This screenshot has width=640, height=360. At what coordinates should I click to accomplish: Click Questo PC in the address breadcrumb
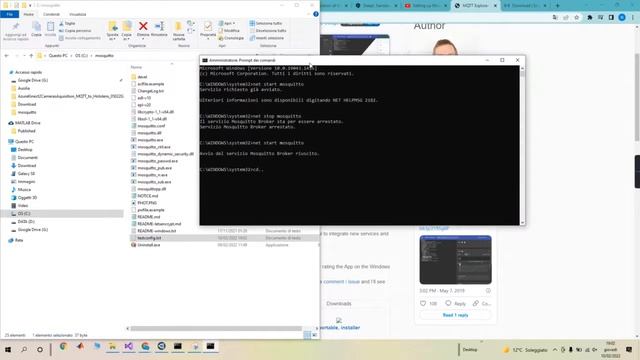58,56
